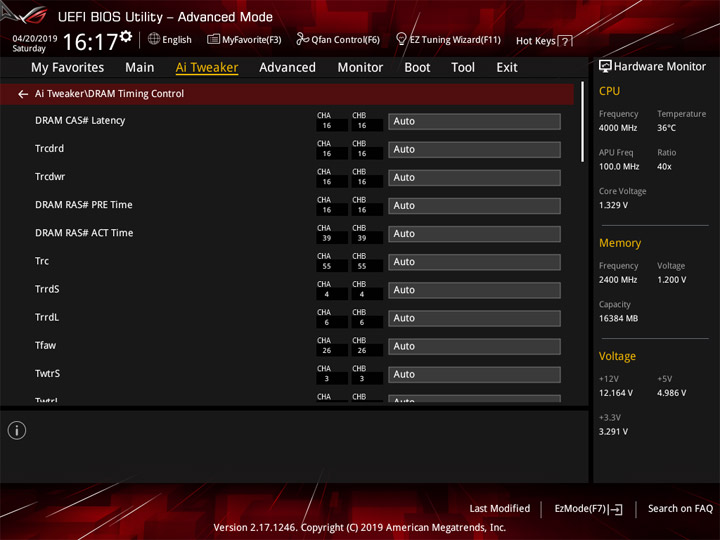Open the Advanced tab

pos(287,68)
